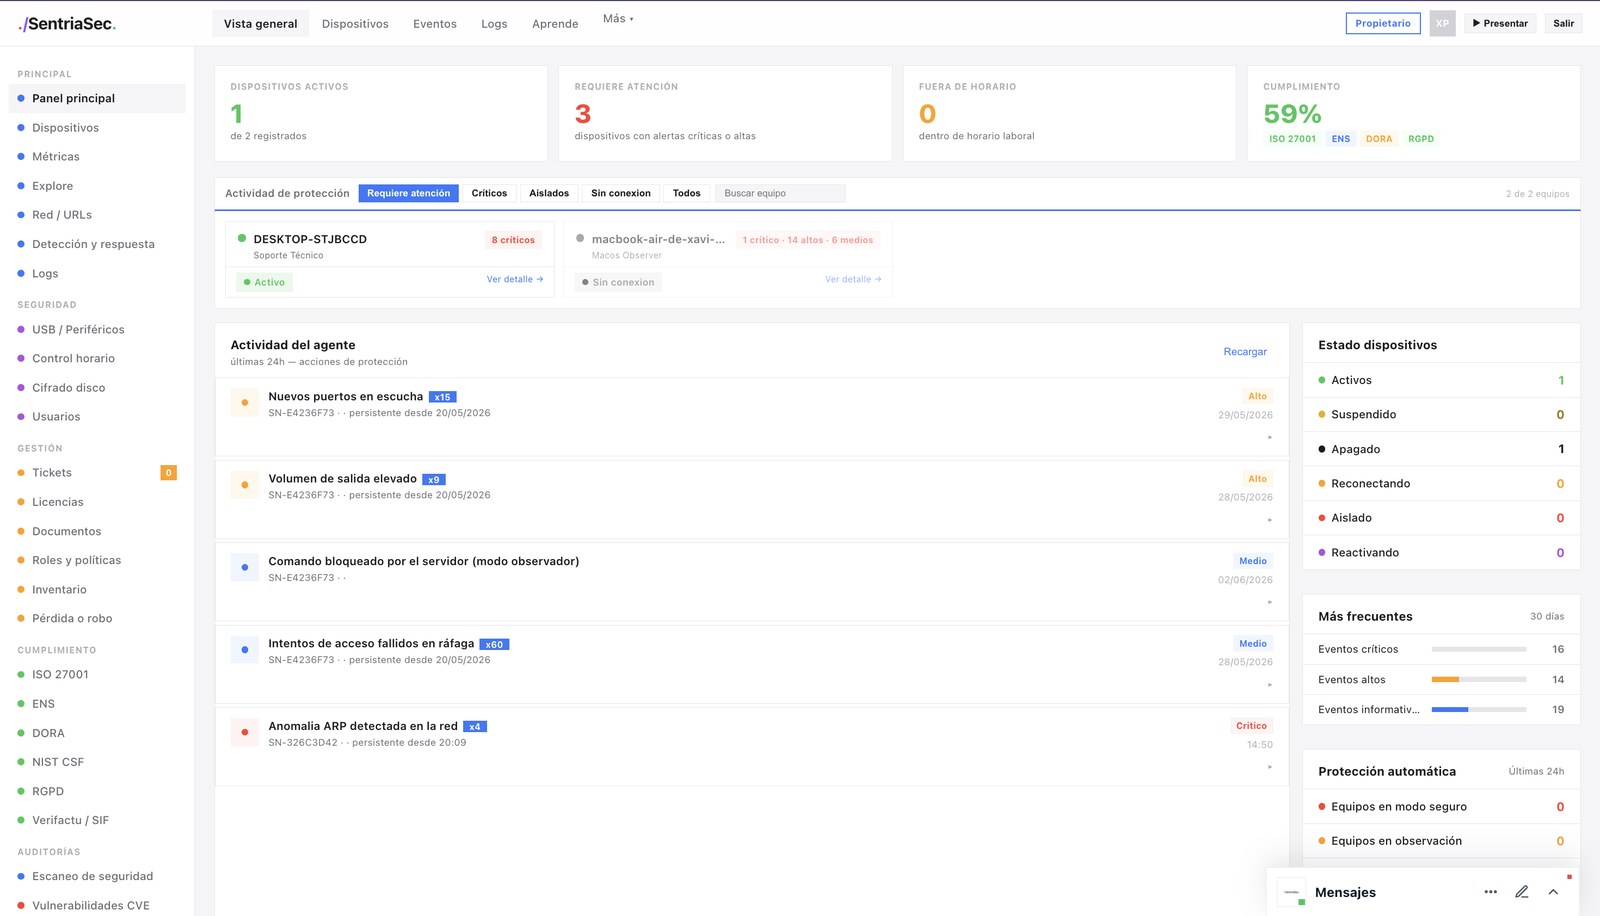Select the Requiere atención filter
The image size is (1600, 916).
tap(408, 193)
